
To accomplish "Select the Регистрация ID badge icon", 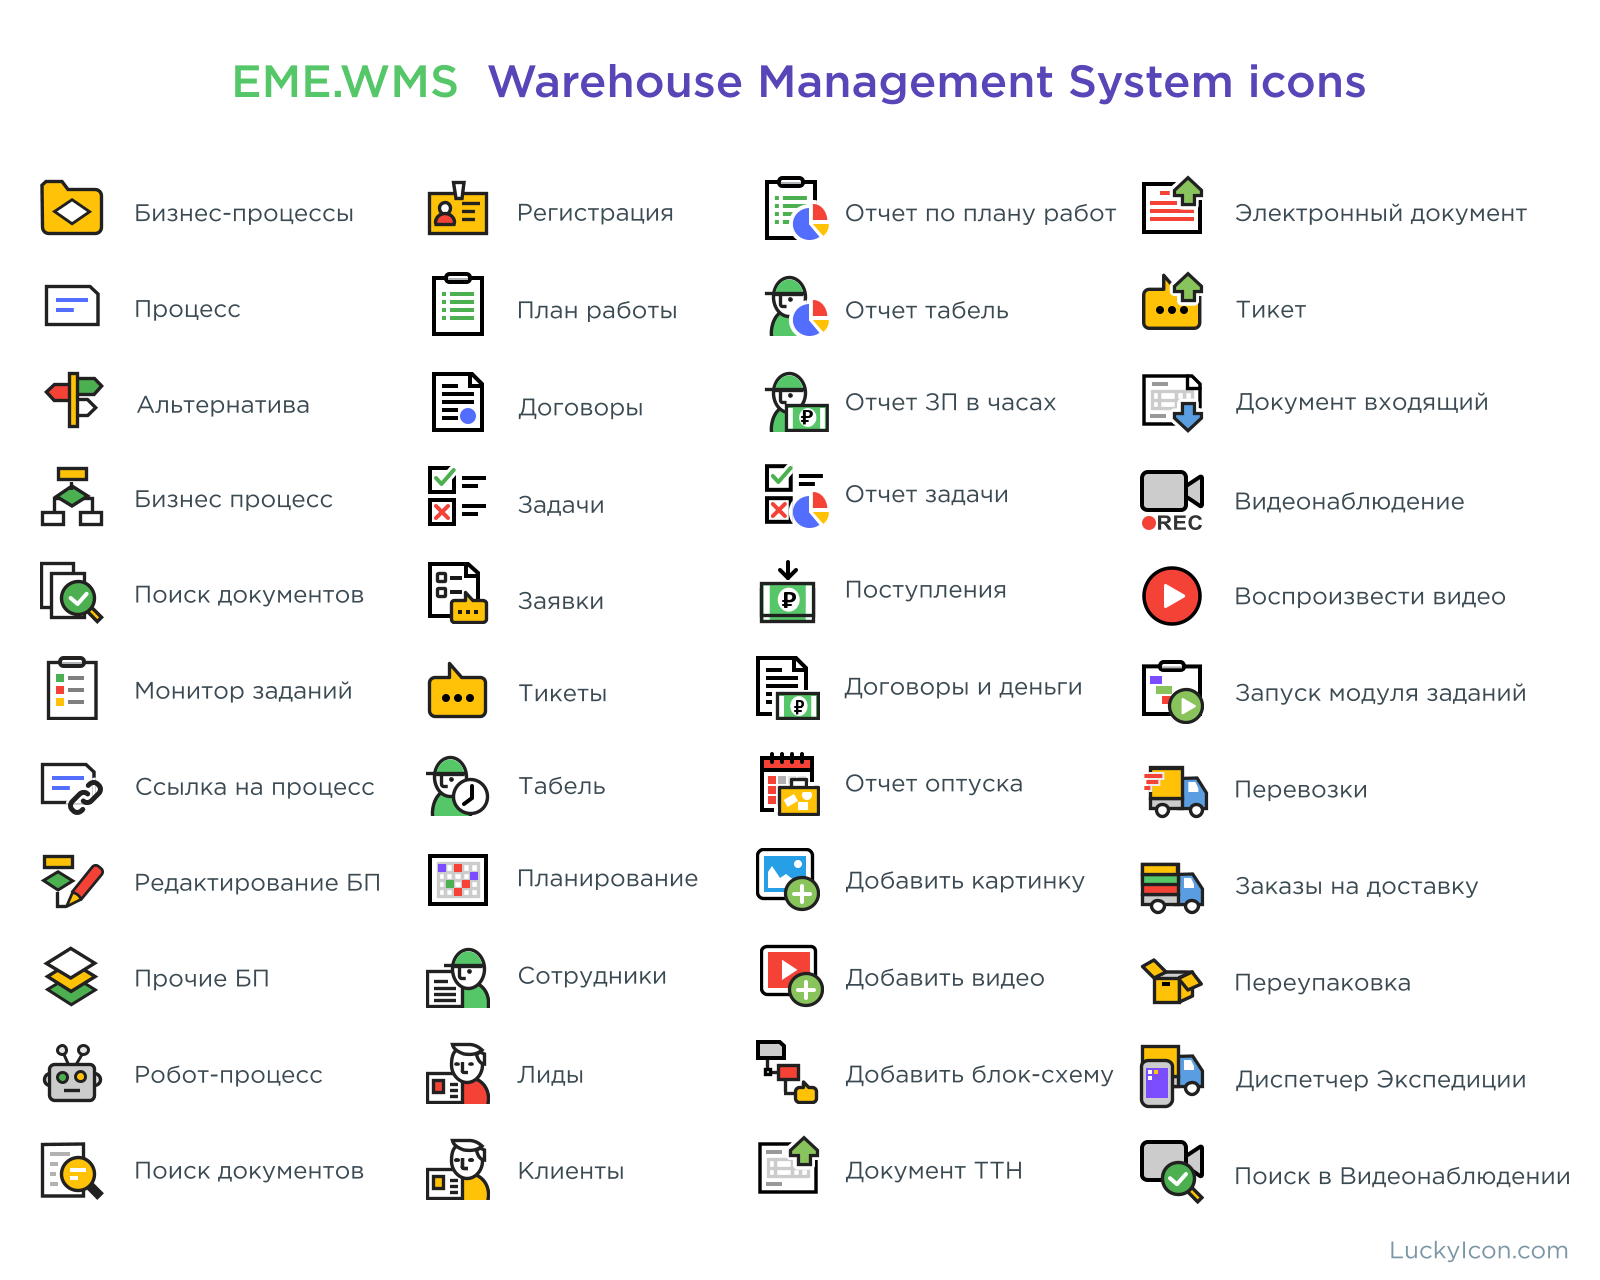I will (458, 208).
